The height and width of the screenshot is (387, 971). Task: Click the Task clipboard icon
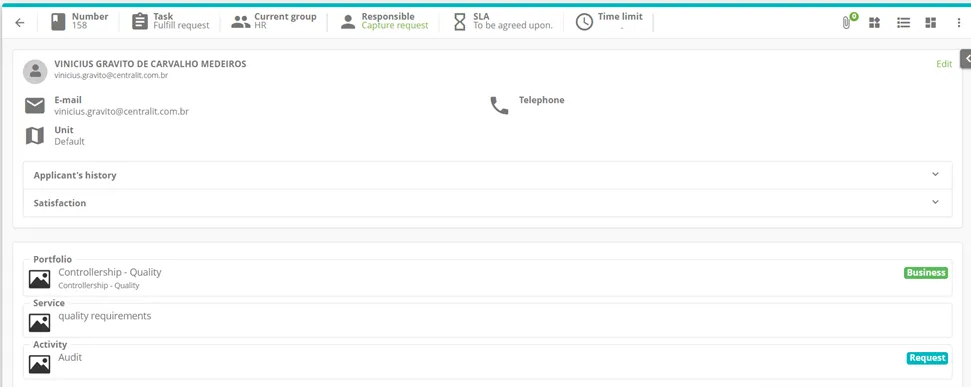[x=140, y=22]
